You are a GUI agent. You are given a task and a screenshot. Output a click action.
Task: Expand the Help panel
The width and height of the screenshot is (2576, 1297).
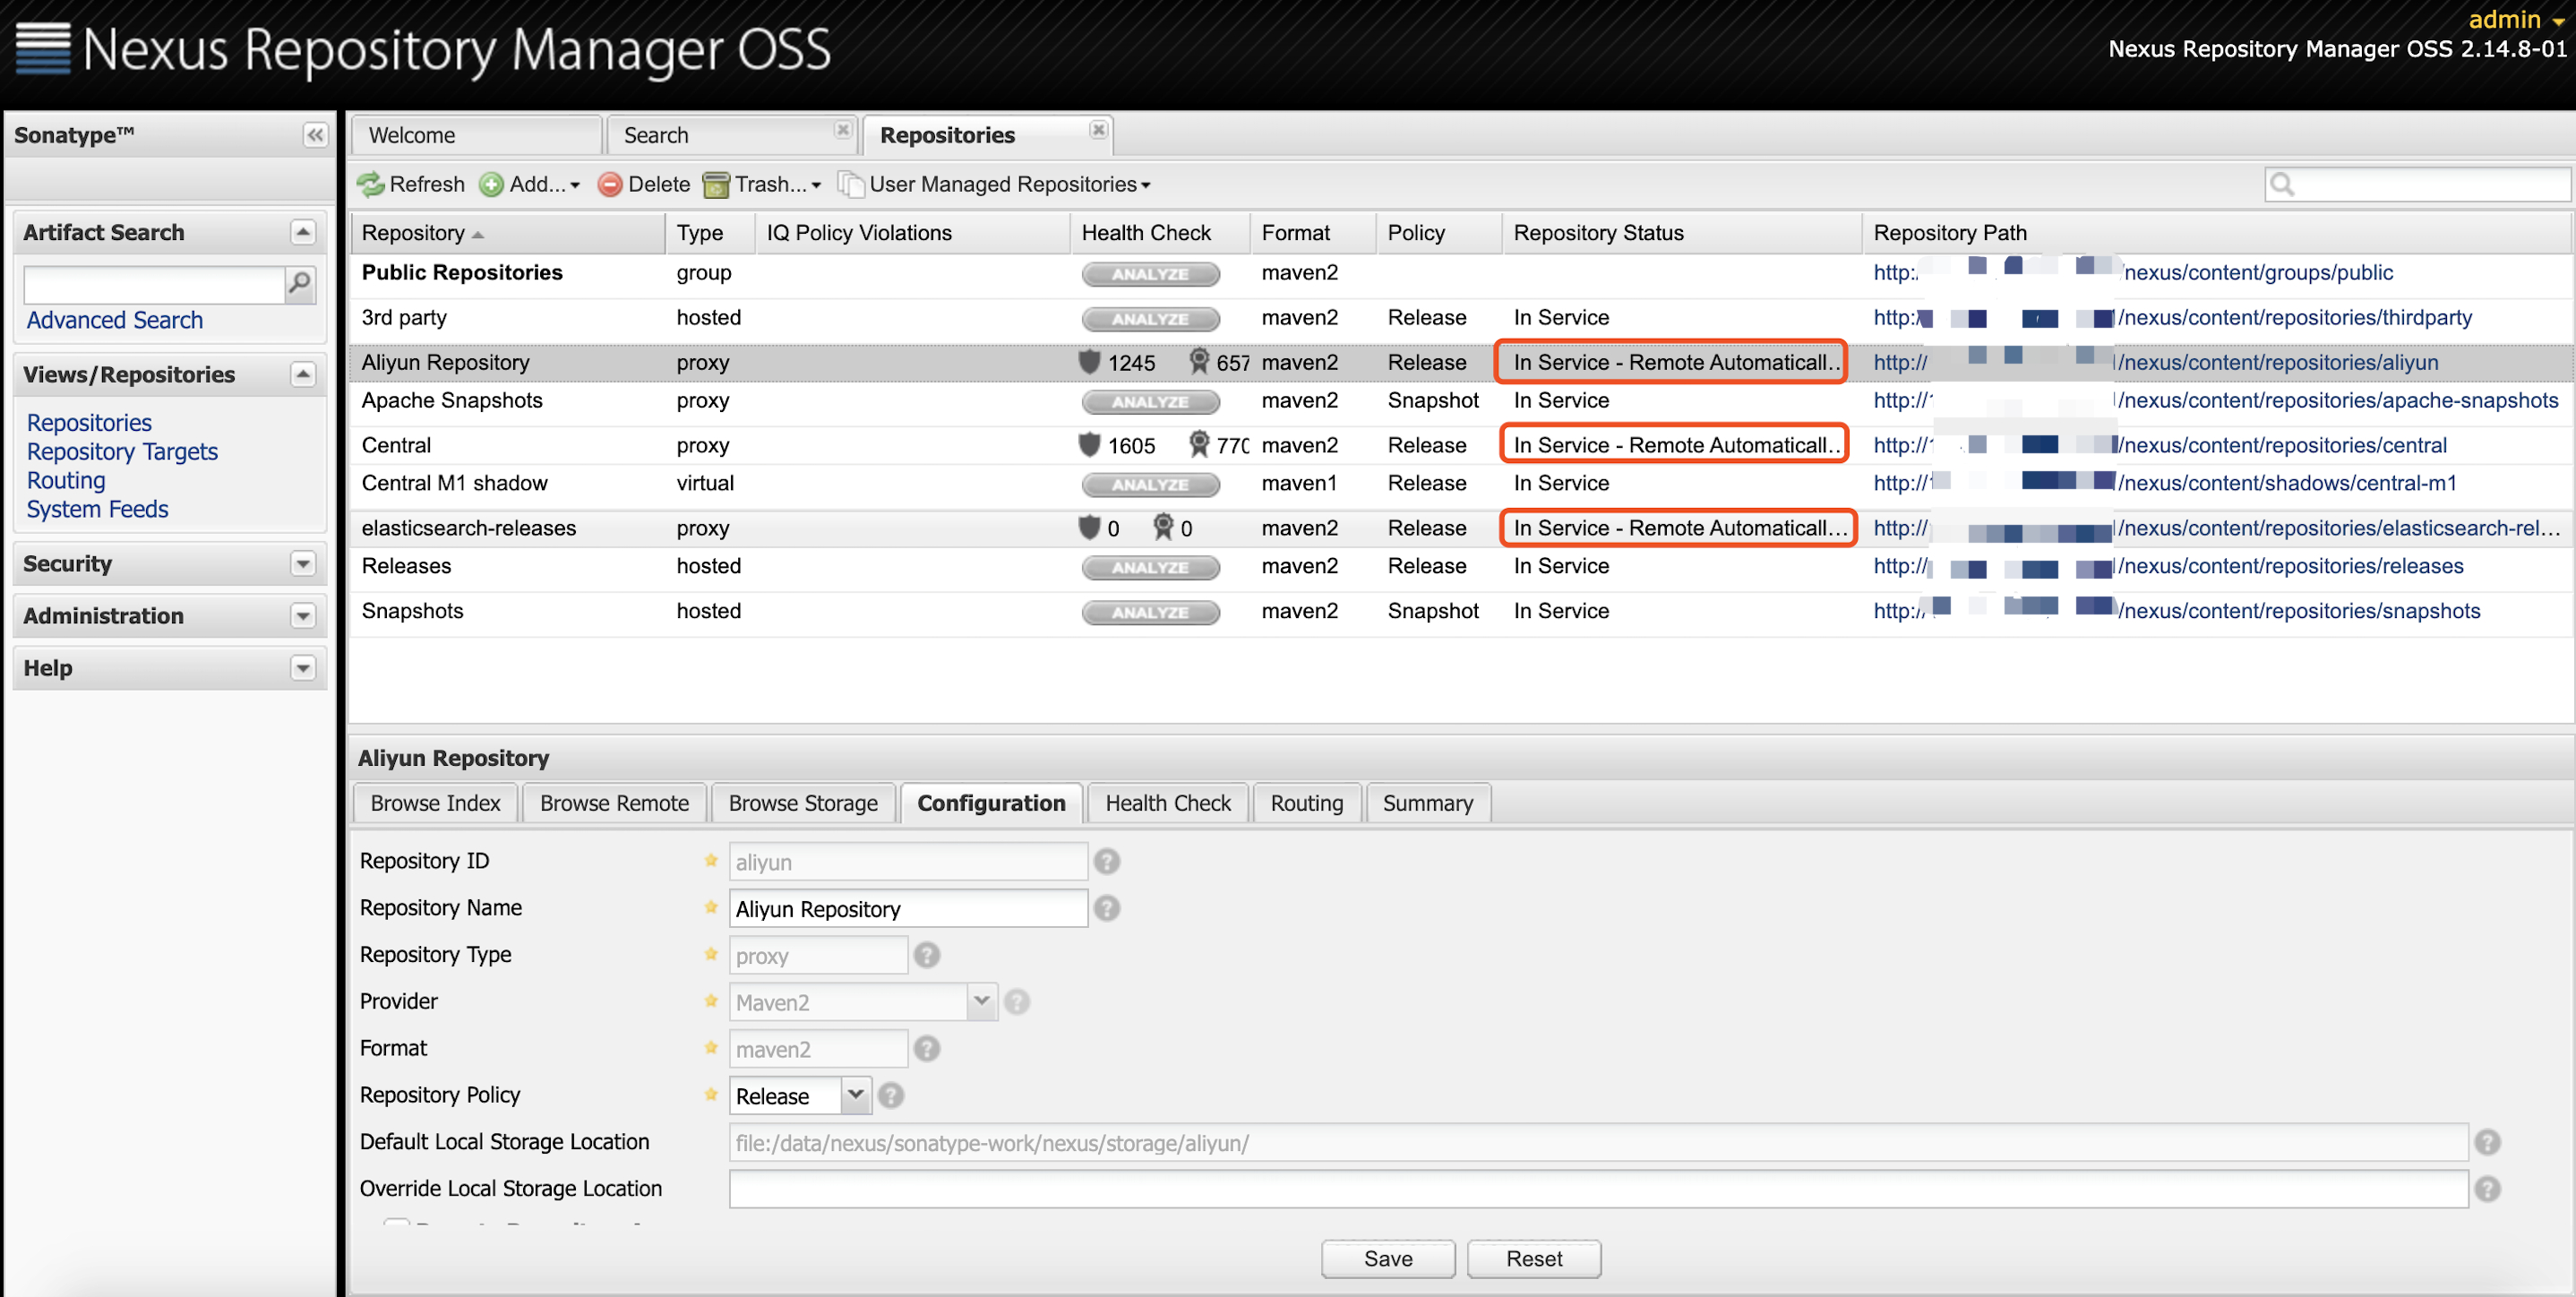[303, 668]
